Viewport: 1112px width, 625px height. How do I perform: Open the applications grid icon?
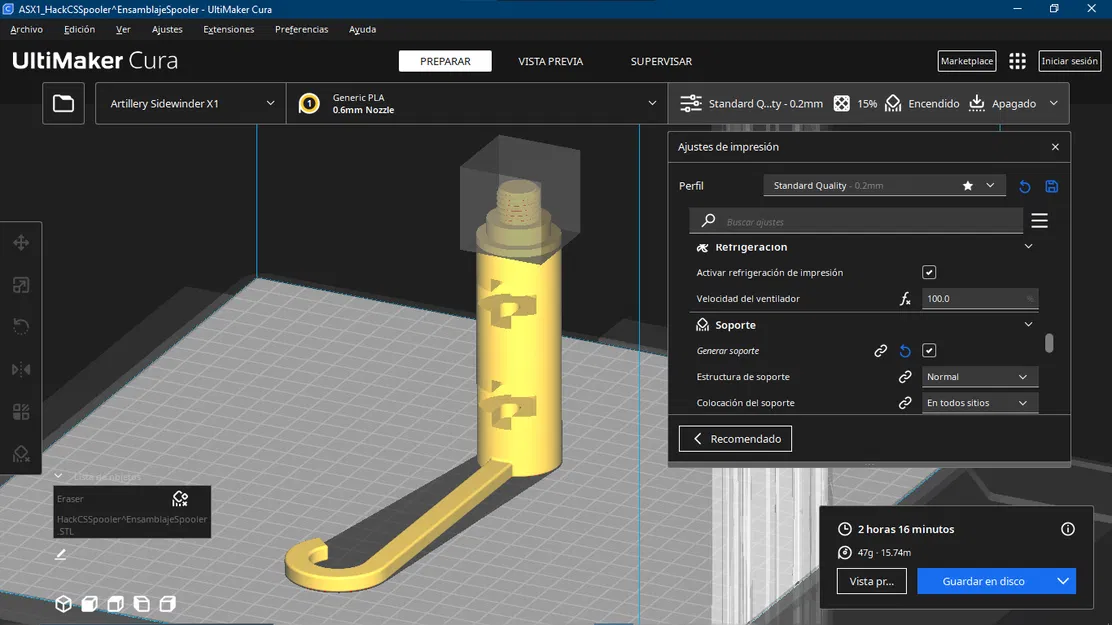(x=1017, y=61)
